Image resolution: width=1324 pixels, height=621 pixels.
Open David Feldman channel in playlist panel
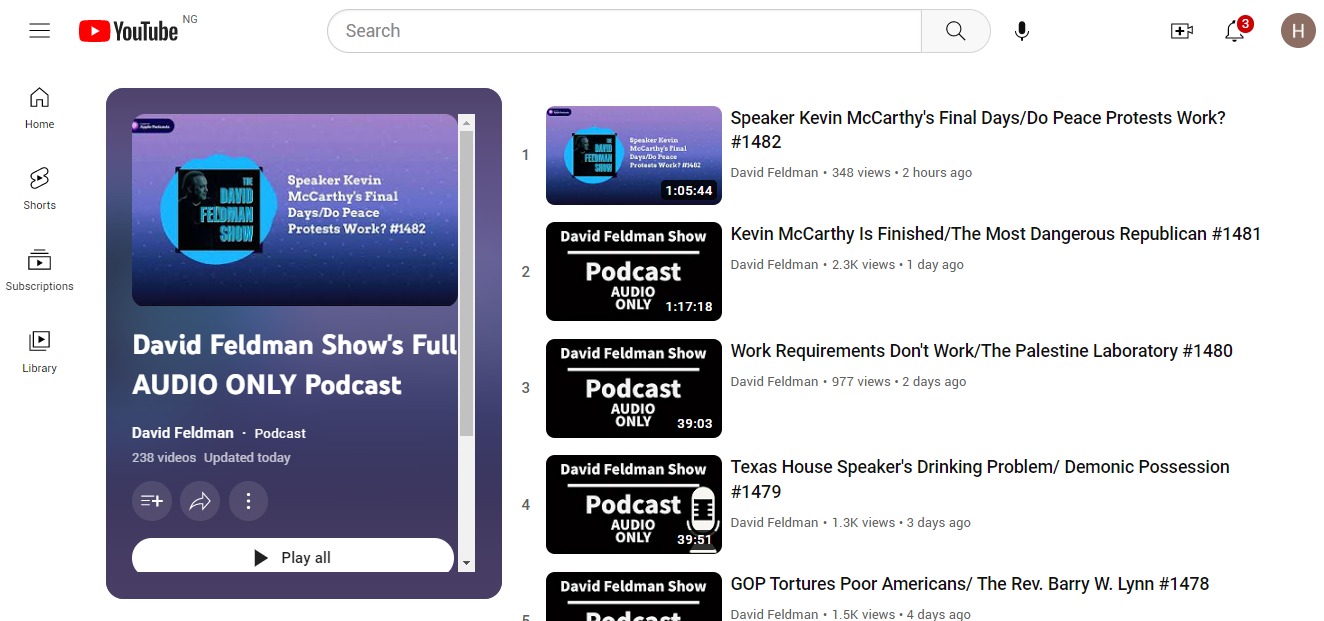click(183, 433)
